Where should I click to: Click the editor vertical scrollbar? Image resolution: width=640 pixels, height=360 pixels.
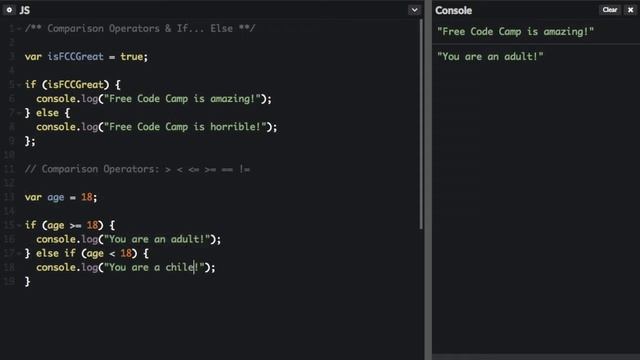[421, 124]
